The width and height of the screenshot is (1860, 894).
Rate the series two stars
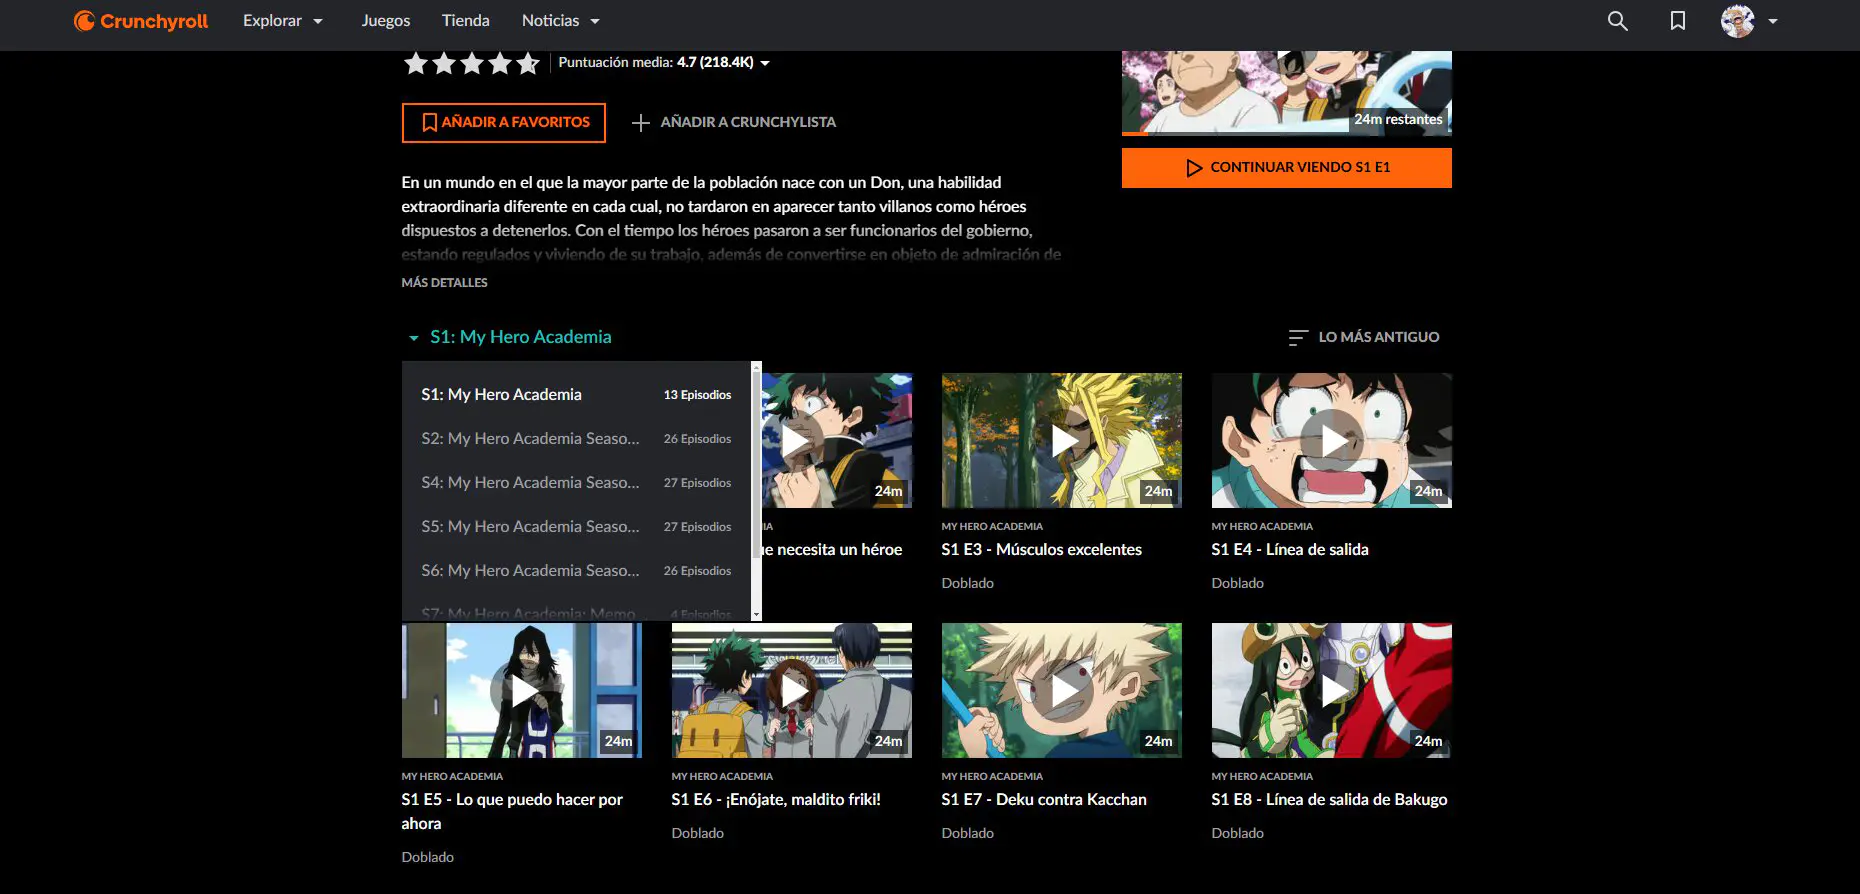tap(444, 64)
